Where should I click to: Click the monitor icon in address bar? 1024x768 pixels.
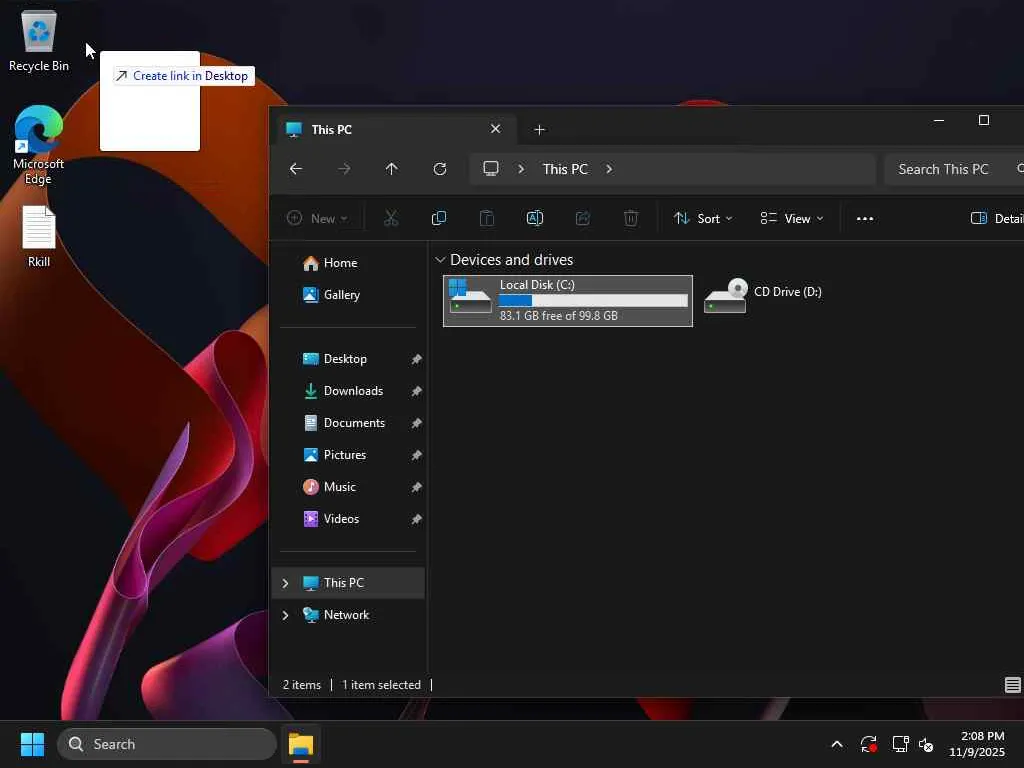pos(491,169)
